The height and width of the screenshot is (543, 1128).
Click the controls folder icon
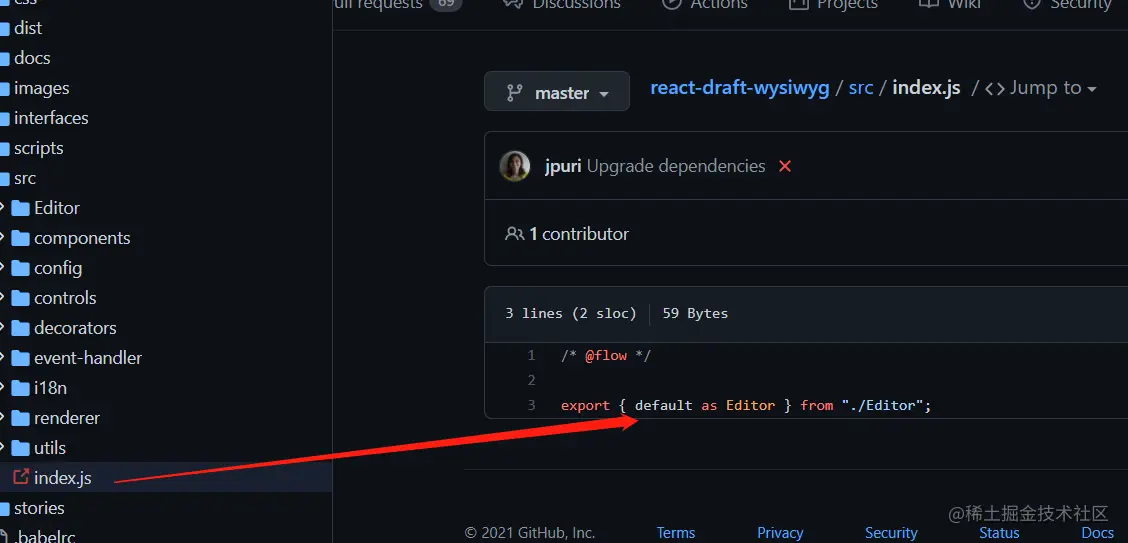point(21,298)
